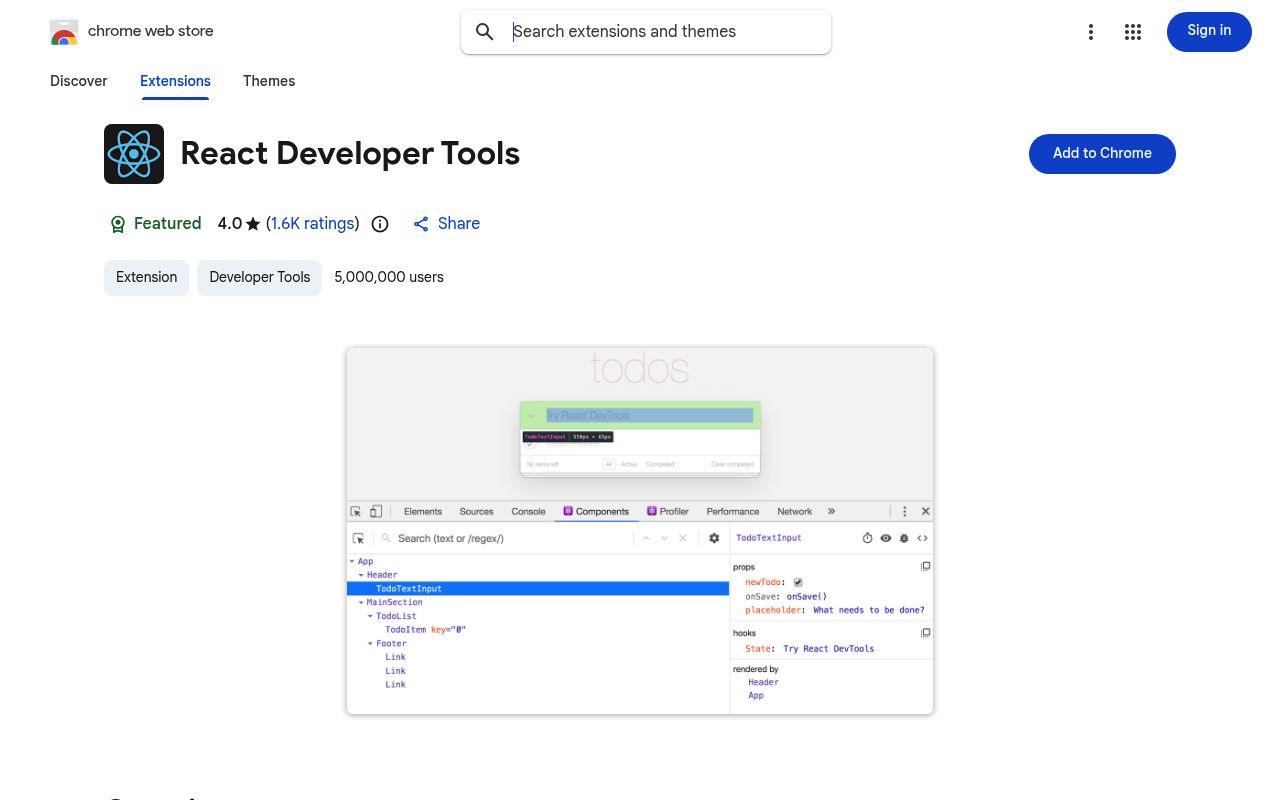1280x800 pixels.
Task: Click the search magnifying glass icon
Action: 485,32
